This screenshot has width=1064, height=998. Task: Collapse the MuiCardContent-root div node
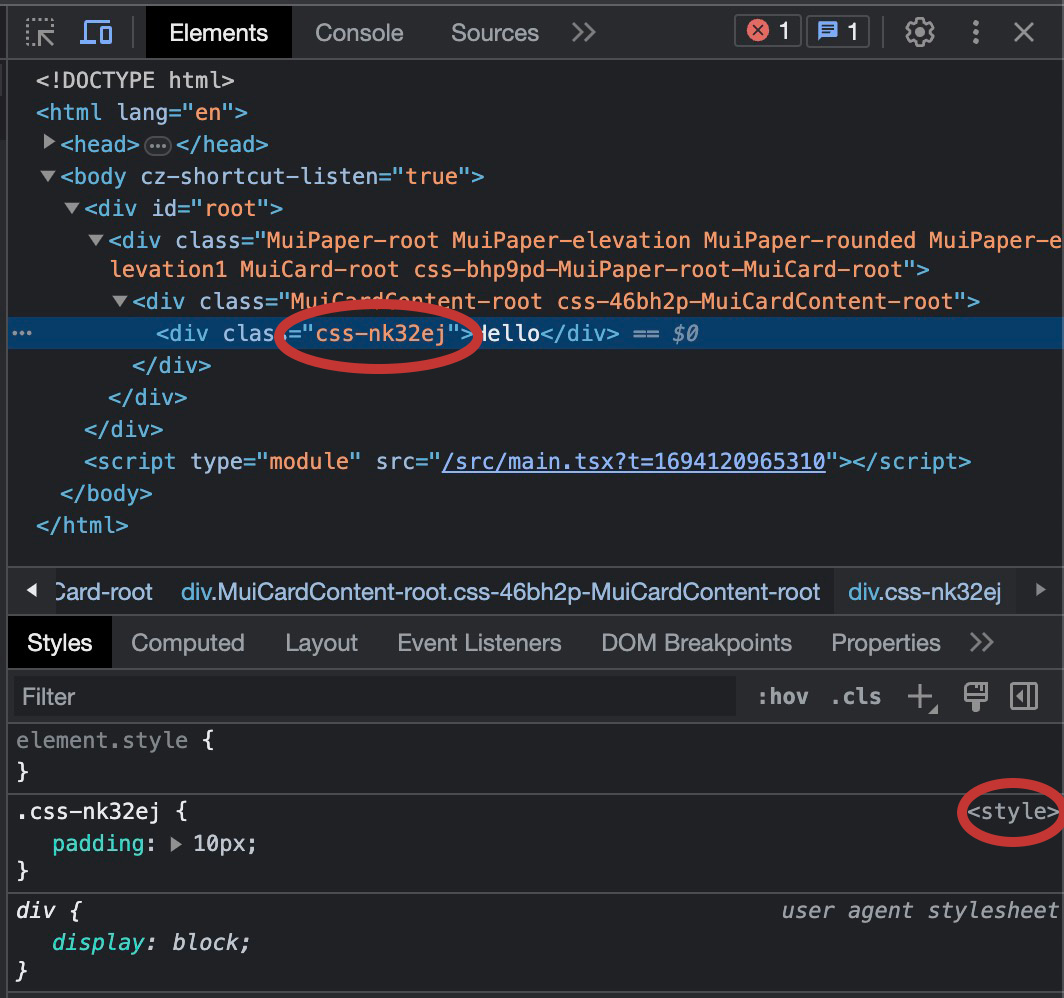pos(119,301)
